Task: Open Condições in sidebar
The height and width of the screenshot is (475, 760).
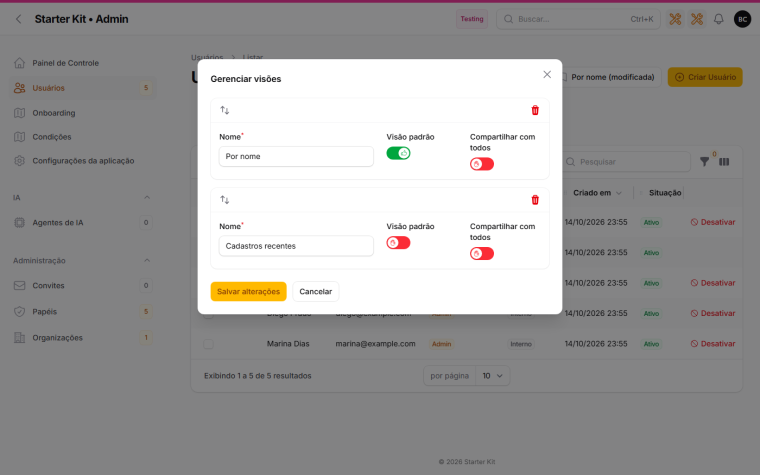Action: [52, 137]
